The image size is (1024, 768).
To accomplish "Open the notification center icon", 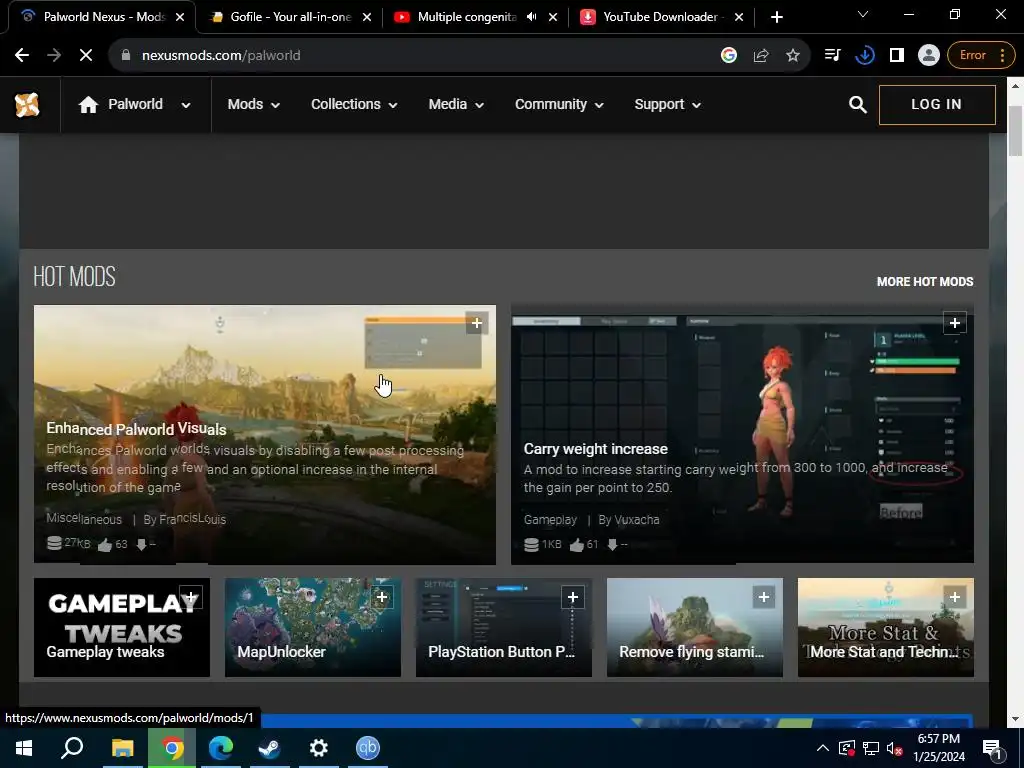I will 991,748.
